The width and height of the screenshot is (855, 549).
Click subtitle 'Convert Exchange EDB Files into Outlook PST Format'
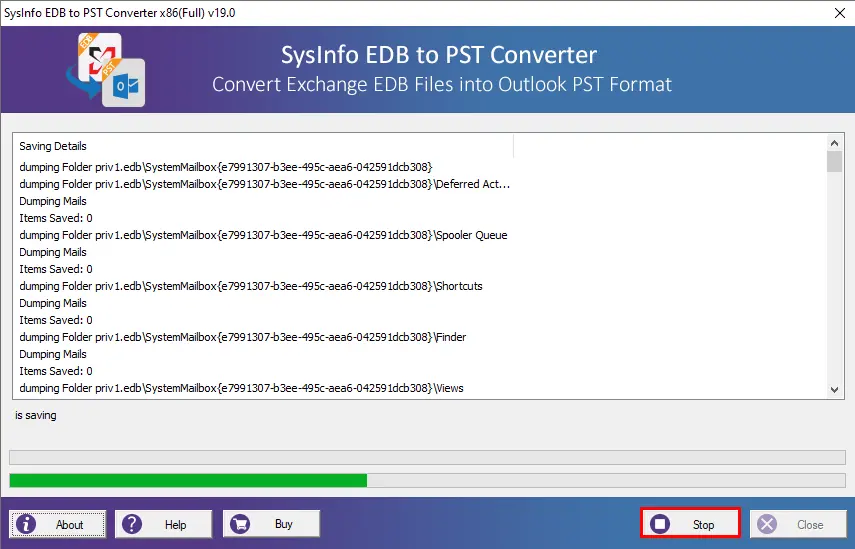(x=442, y=85)
